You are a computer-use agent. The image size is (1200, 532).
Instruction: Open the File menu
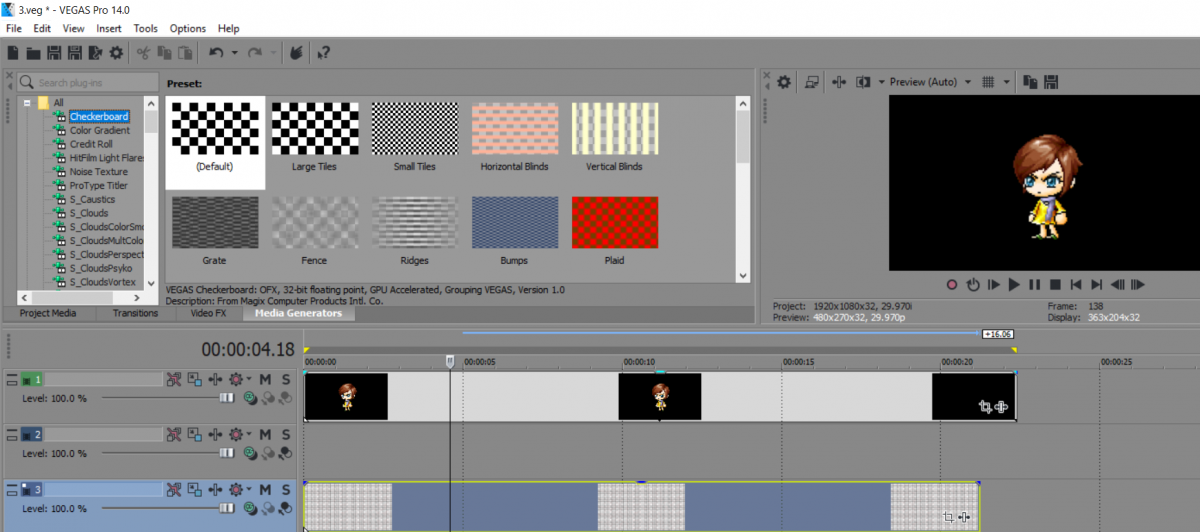coord(13,28)
